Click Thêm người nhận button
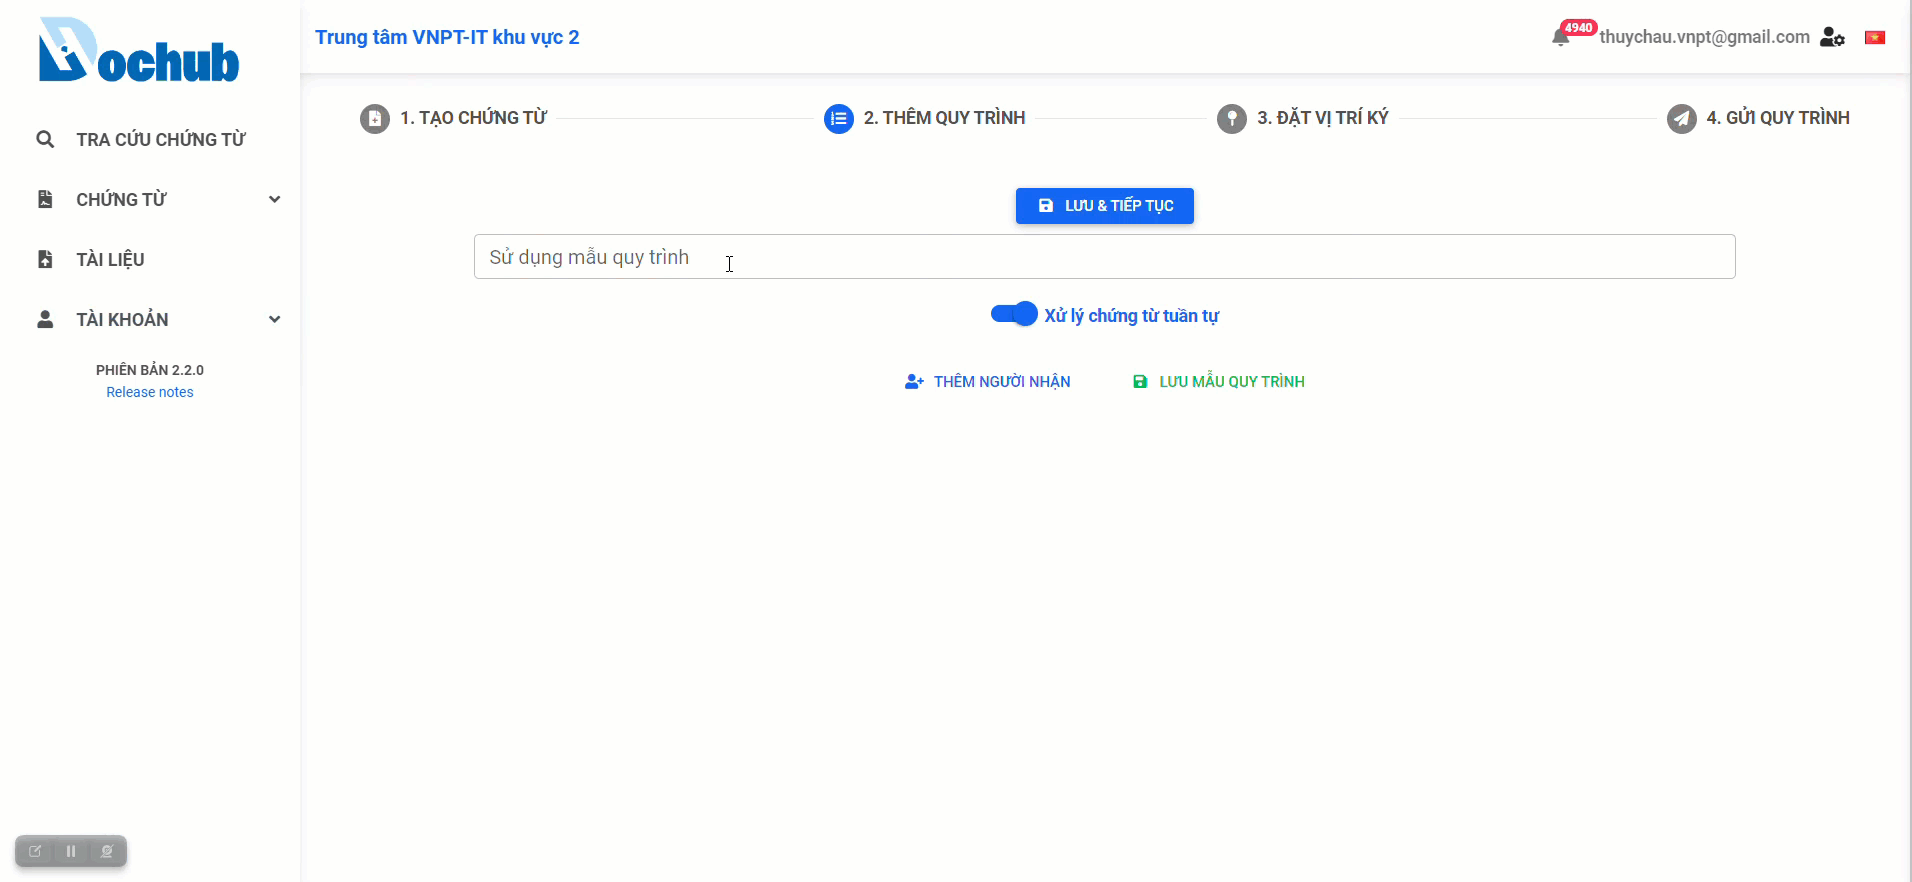1912x882 pixels. pos(988,382)
